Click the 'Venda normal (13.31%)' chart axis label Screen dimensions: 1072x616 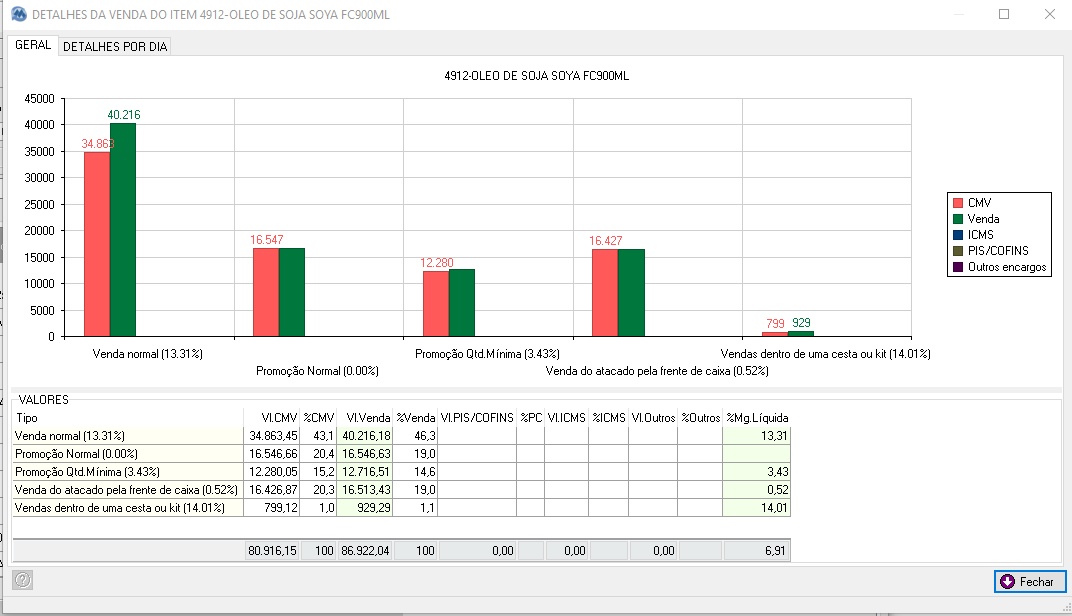[x=148, y=353]
